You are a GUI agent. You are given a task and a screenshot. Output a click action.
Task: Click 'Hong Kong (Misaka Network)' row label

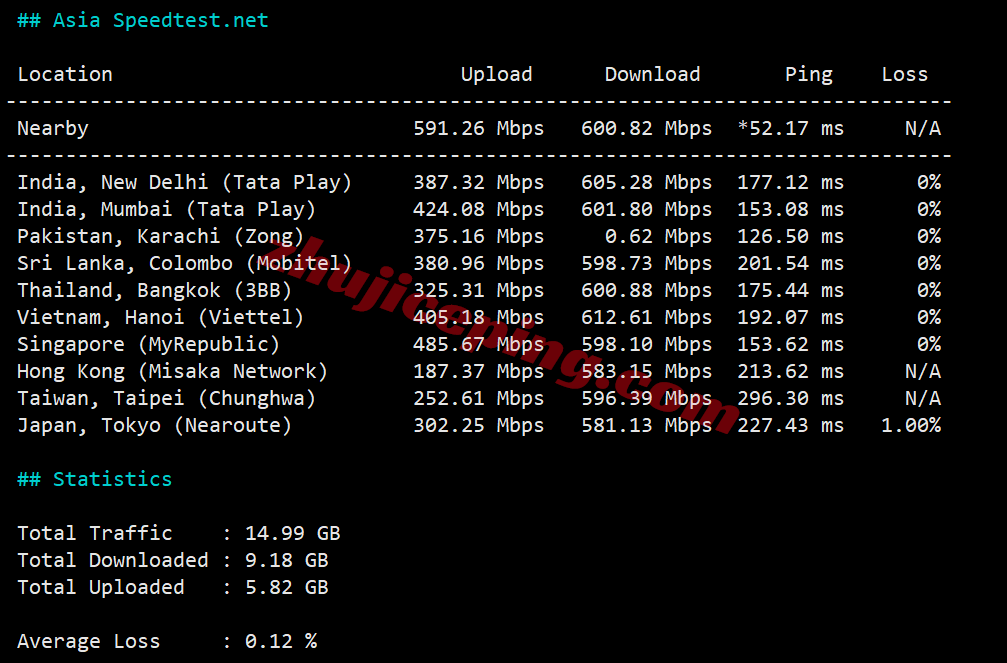click(x=173, y=371)
